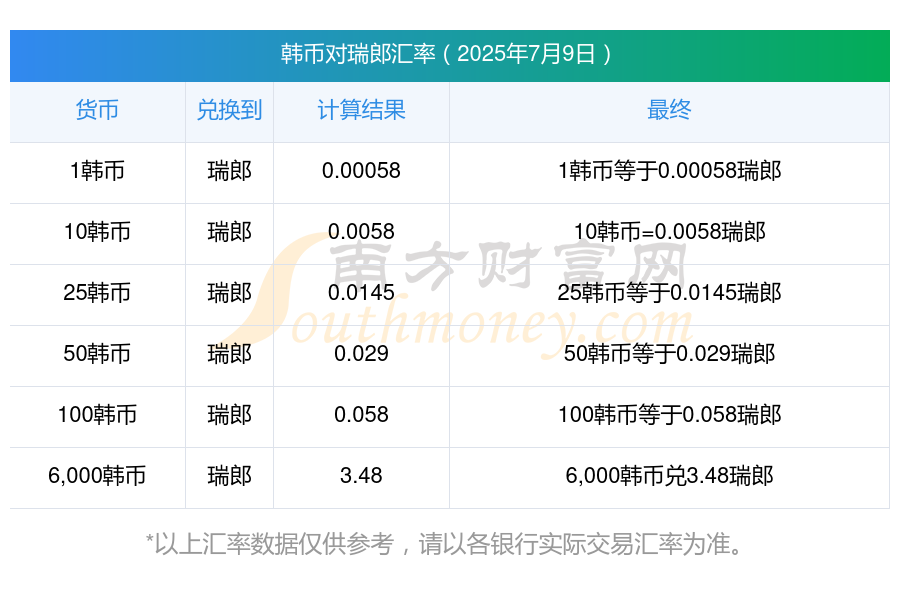Image resolution: width=900 pixels, height=600 pixels.
Task: Click the 3.48 result value
Action: tap(361, 475)
